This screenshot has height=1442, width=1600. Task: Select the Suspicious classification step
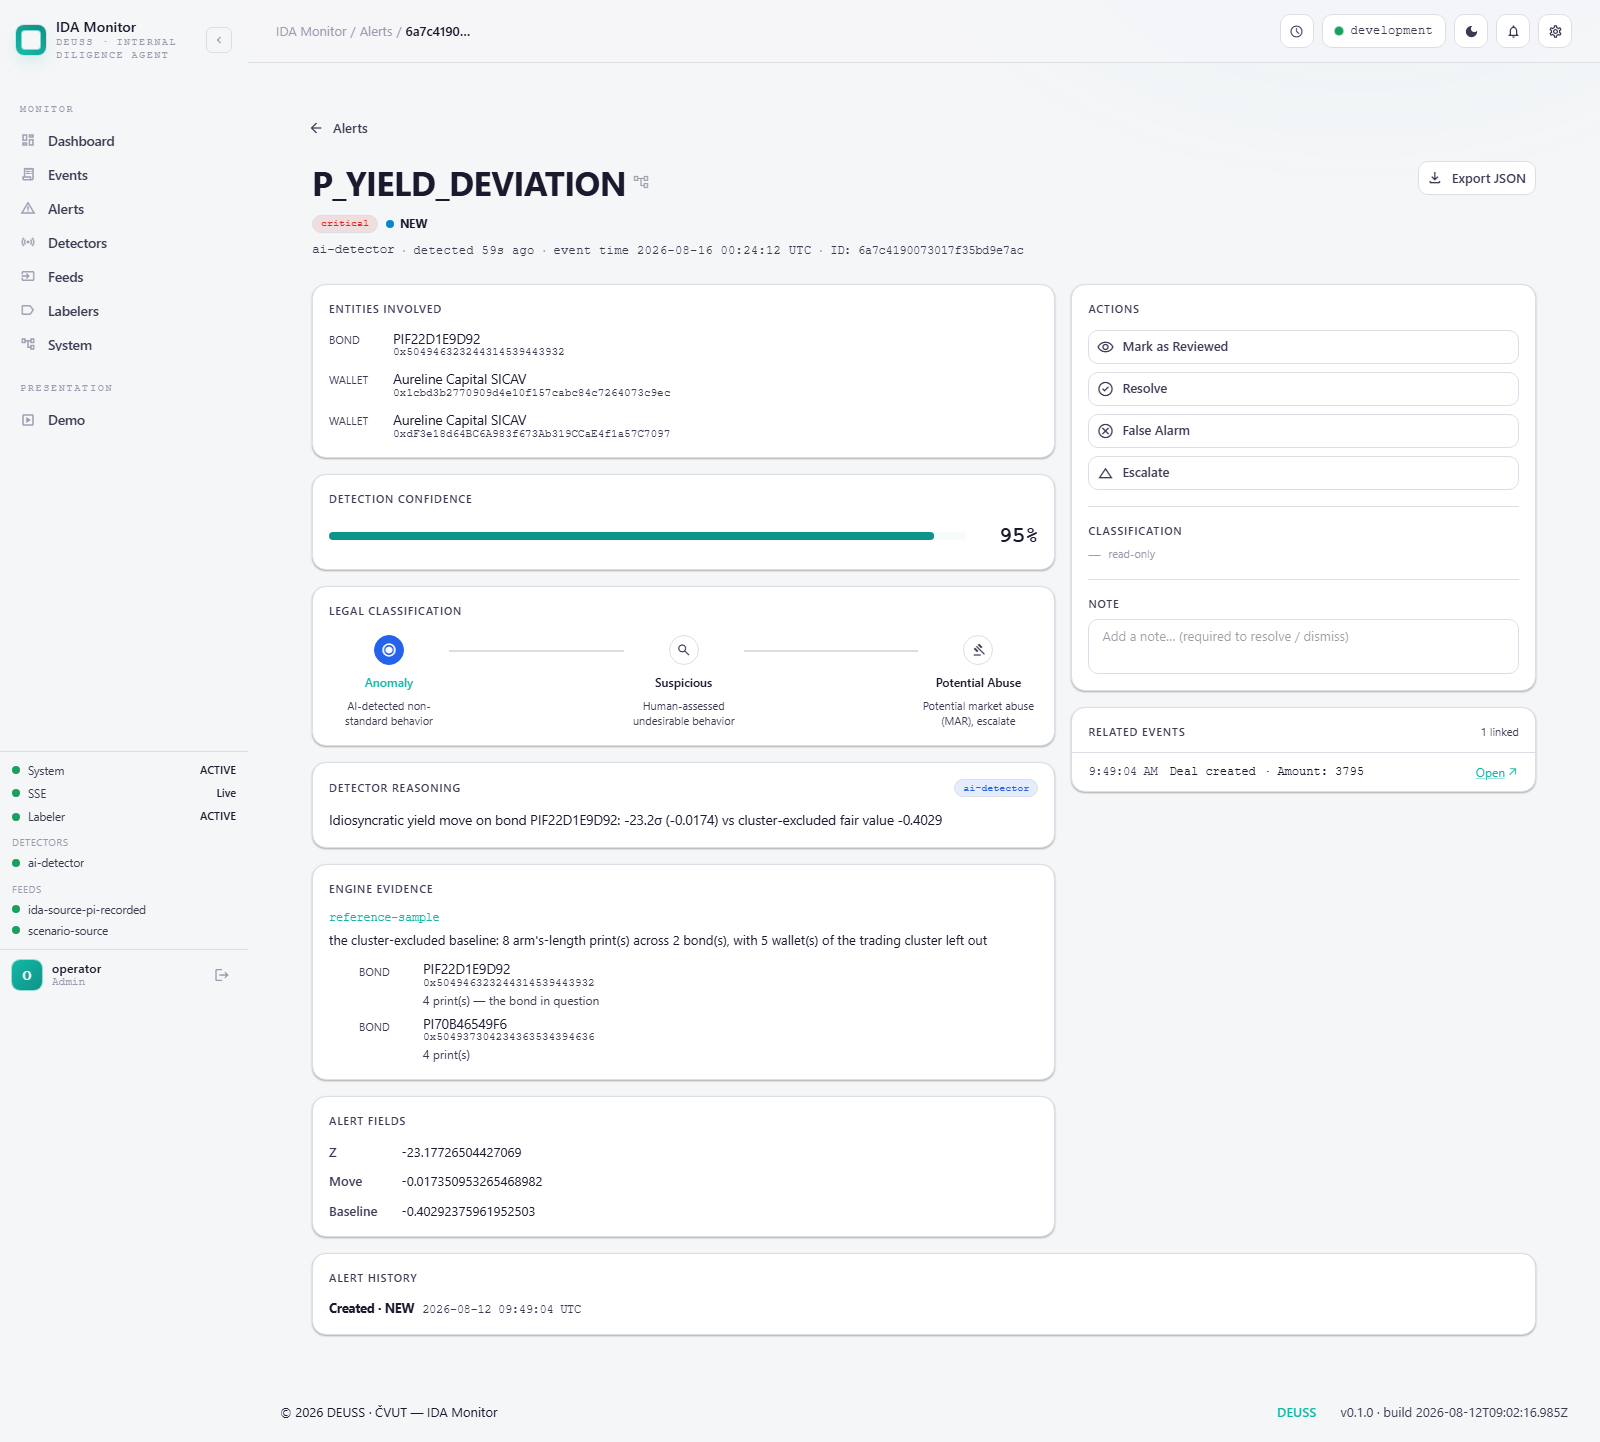click(684, 650)
